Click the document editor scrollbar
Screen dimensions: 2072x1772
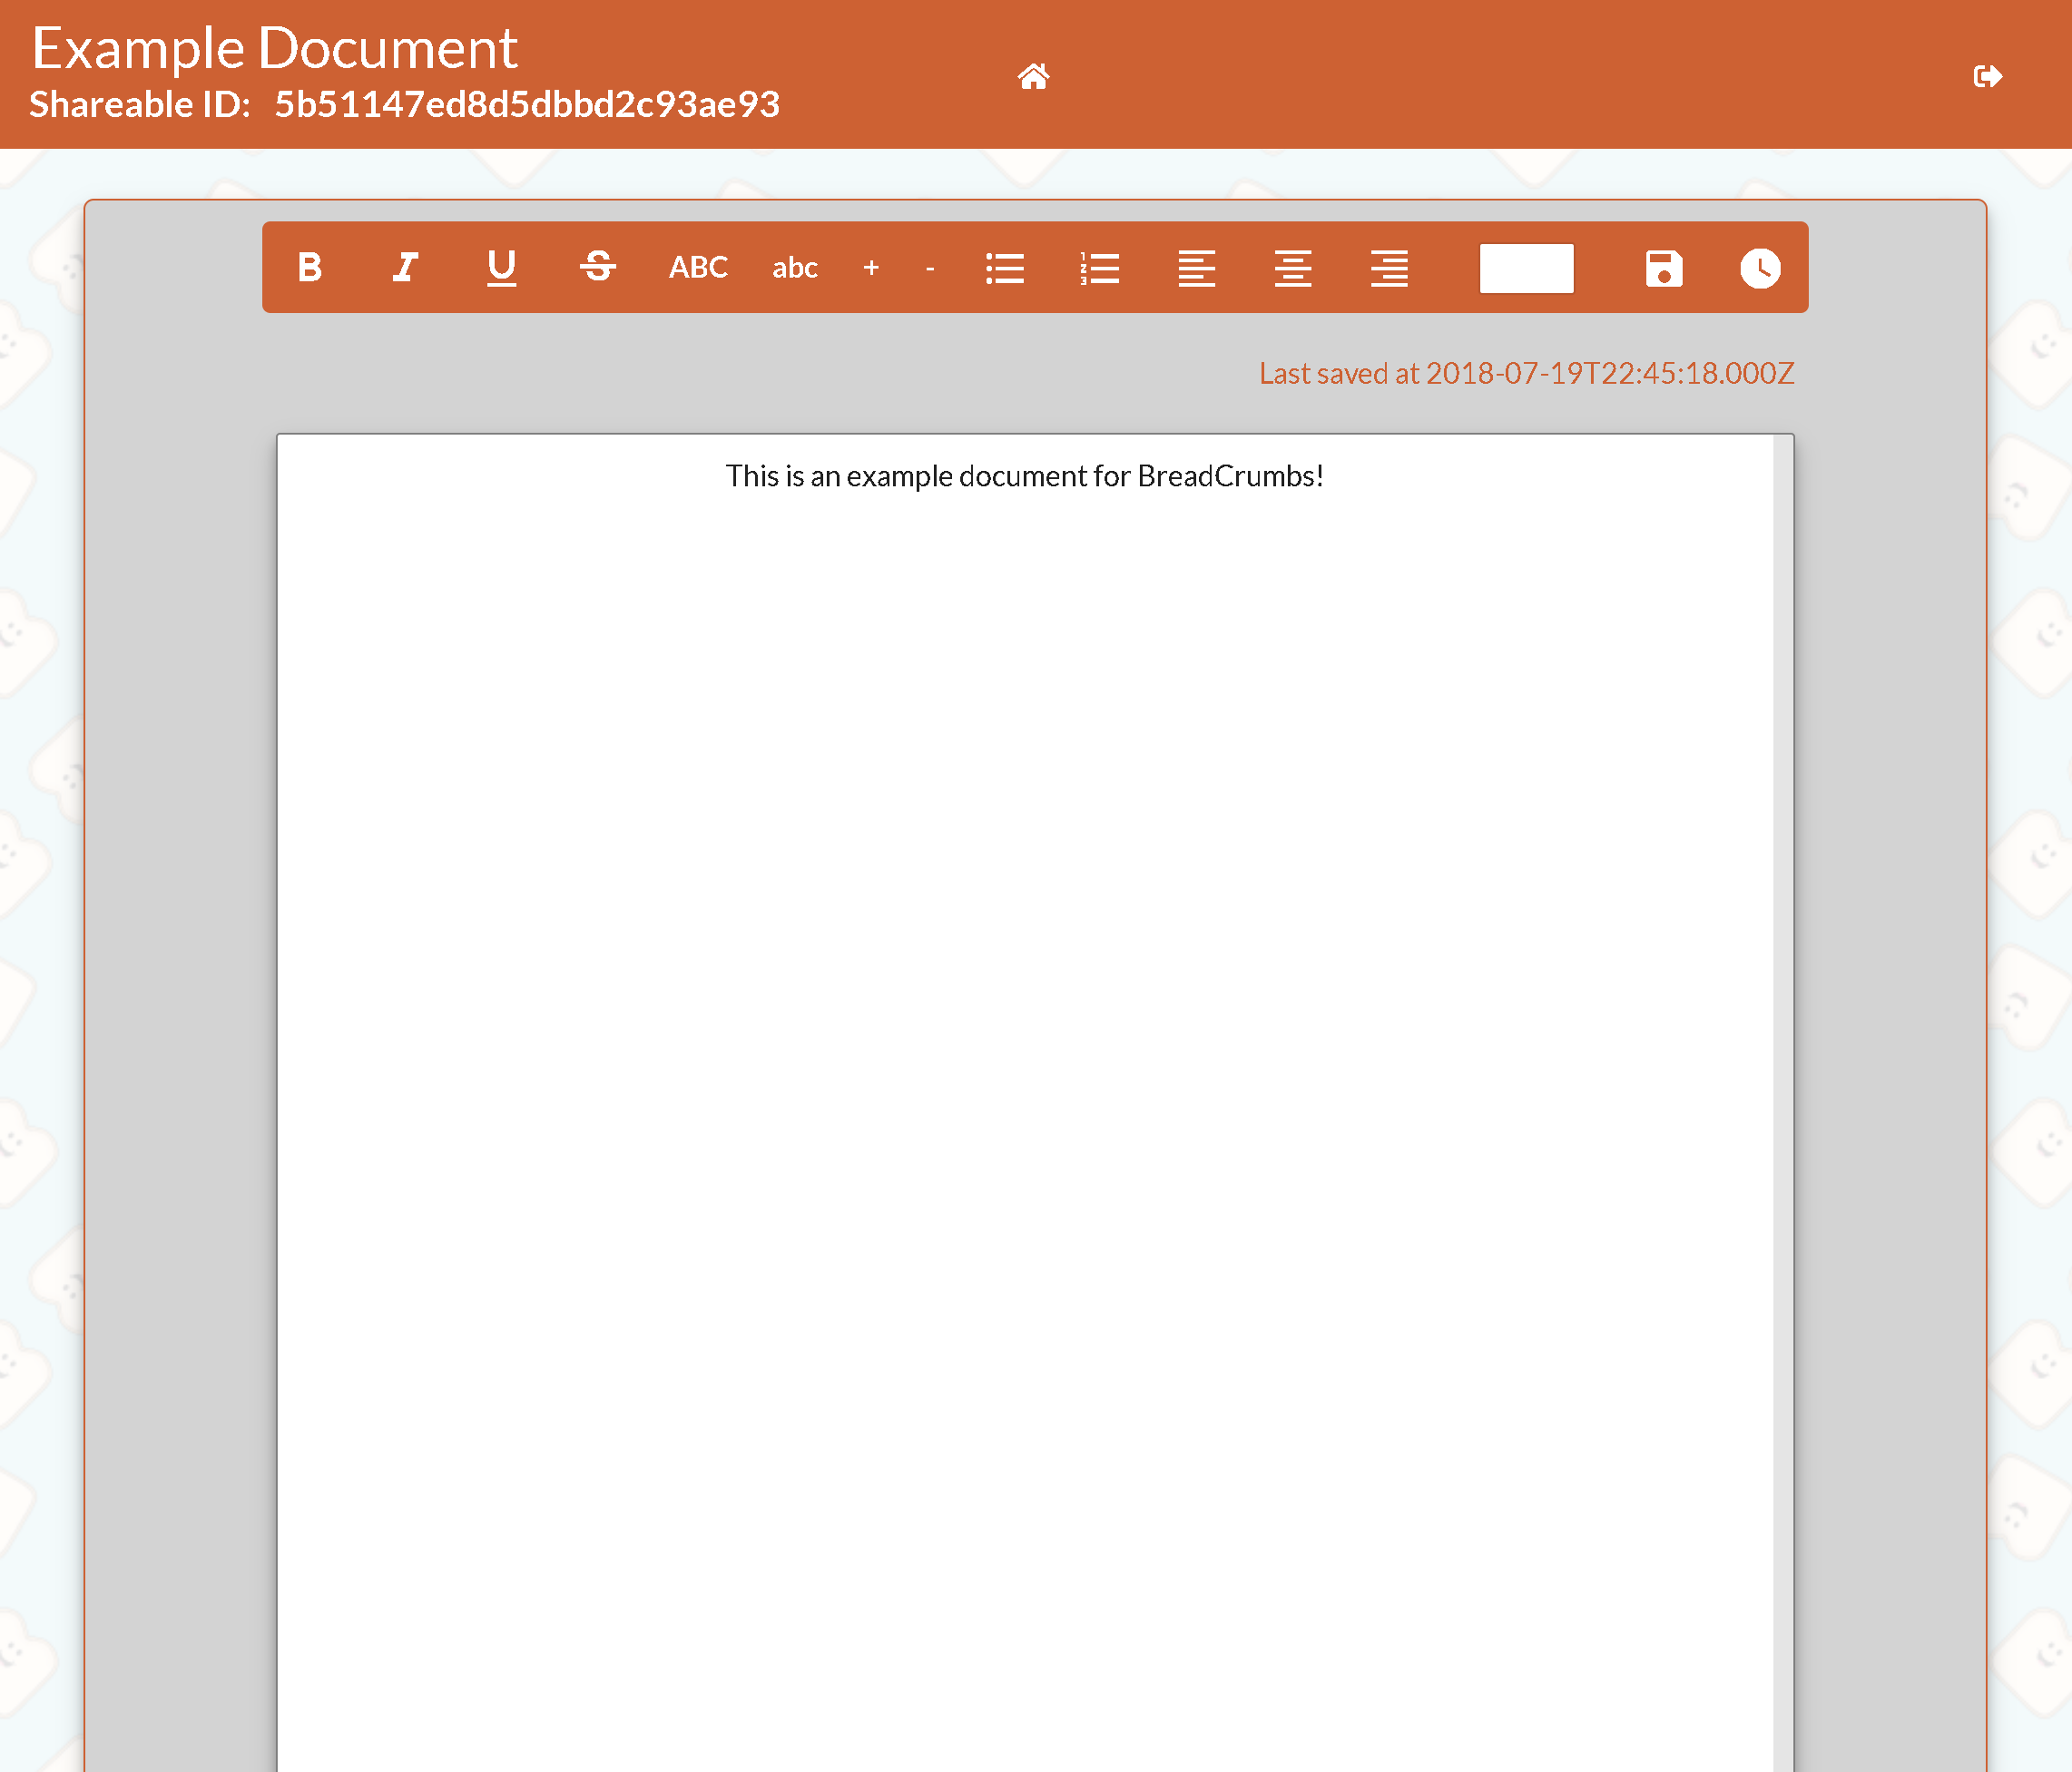(x=1783, y=1000)
